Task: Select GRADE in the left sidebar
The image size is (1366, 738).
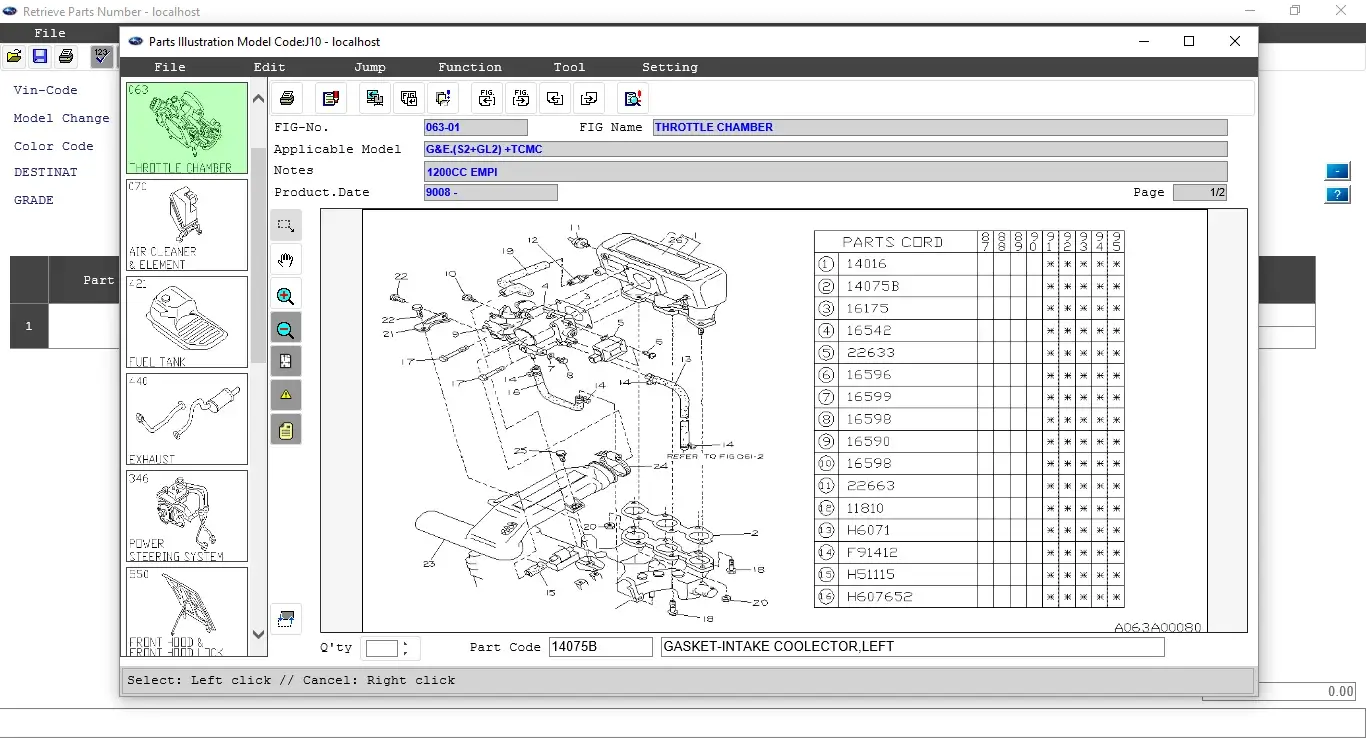Action: point(33,199)
